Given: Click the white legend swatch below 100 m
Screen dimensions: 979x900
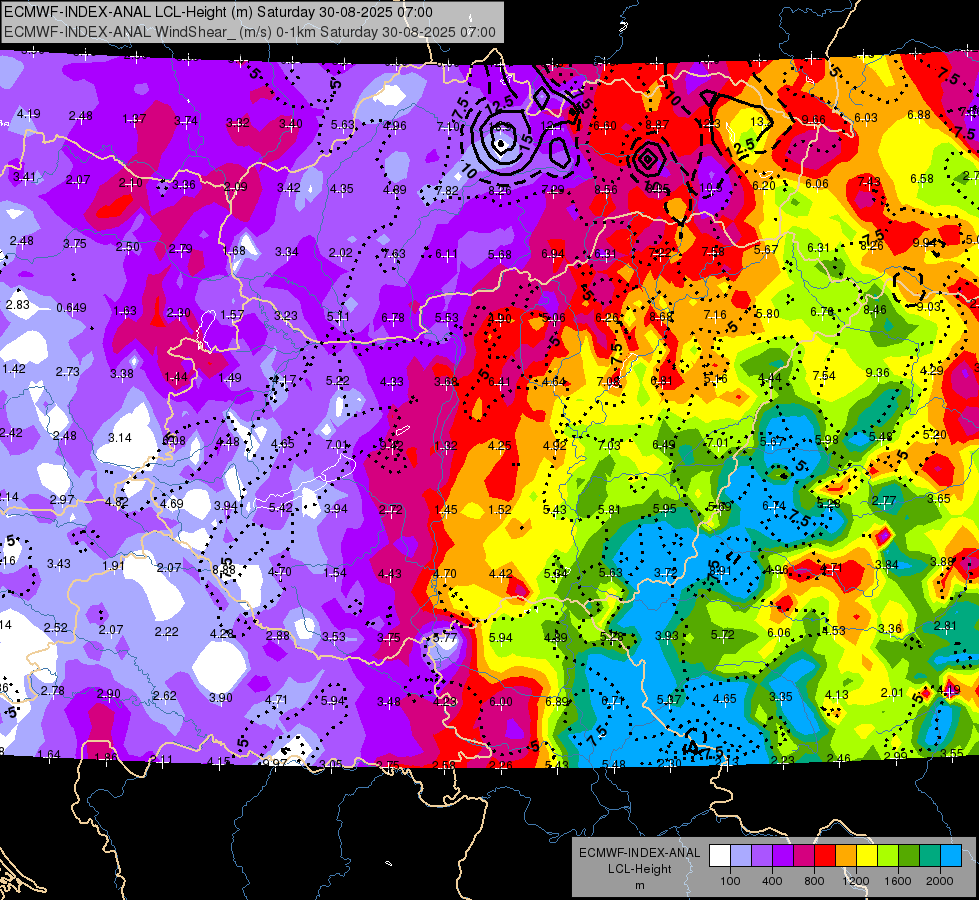Looking at the screenshot, I should [x=720, y=856].
